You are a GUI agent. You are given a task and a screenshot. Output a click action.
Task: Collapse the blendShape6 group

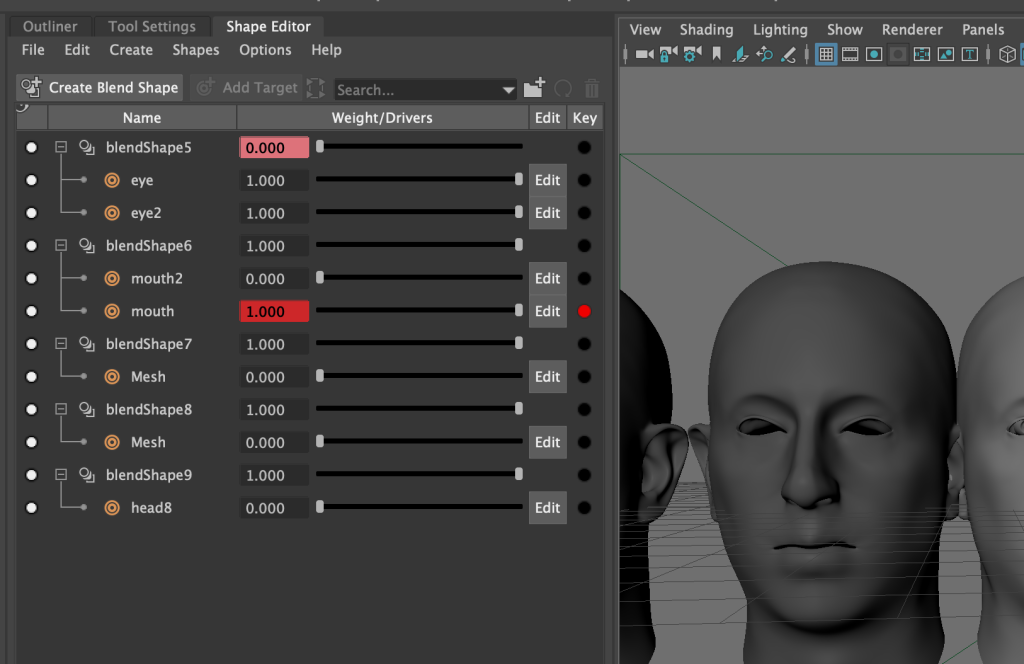click(61, 246)
